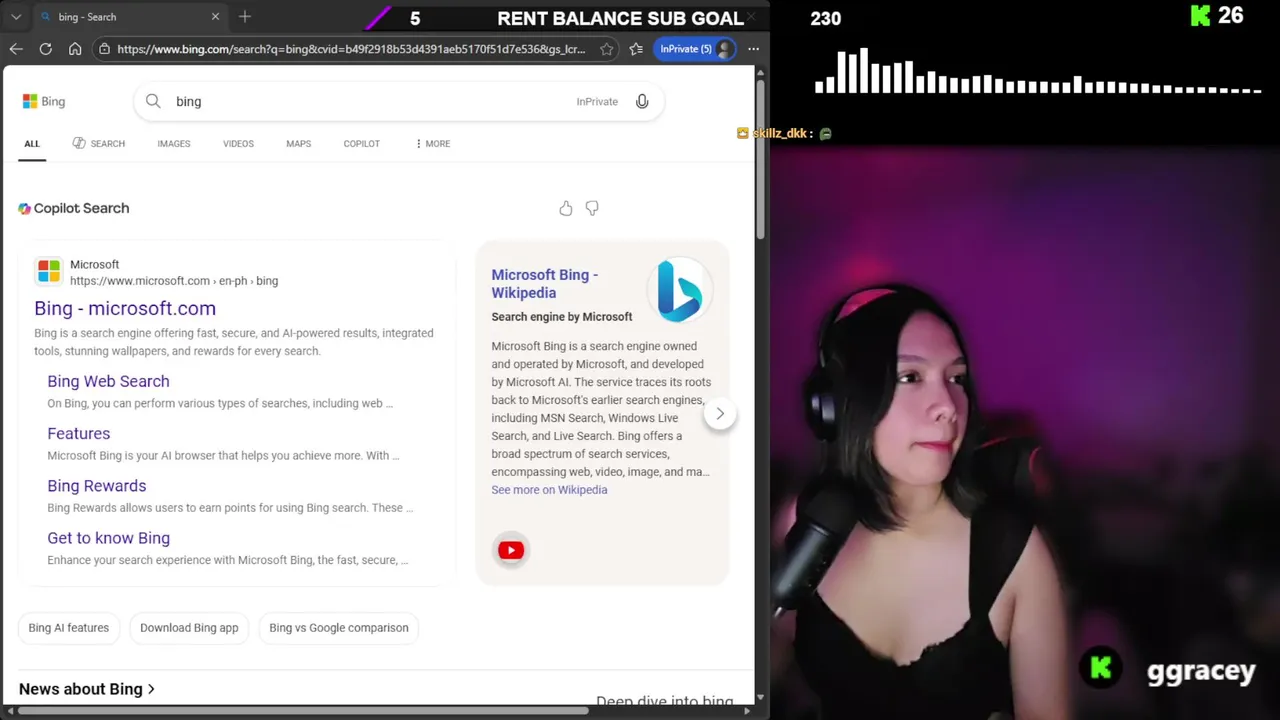The width and height of the screenshot is (1280, 720).
Task: Open the favorites list icon
Action: pos(636,49)
